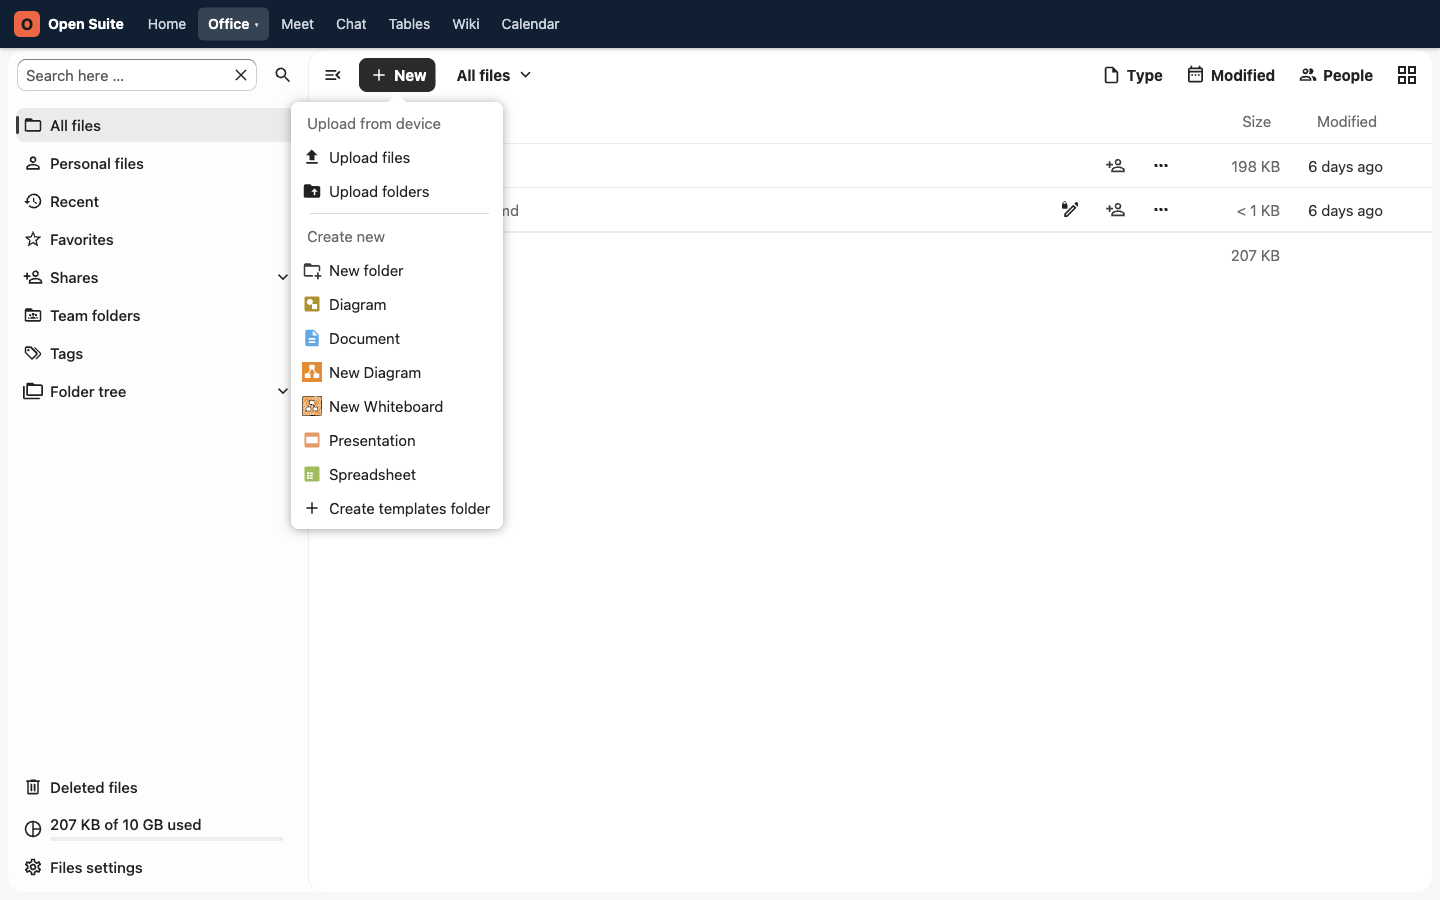Collapse the navigation sidebar toggle icon
Image resolution: width=1440 pixels, height=900 pixels.
(333, 75)
